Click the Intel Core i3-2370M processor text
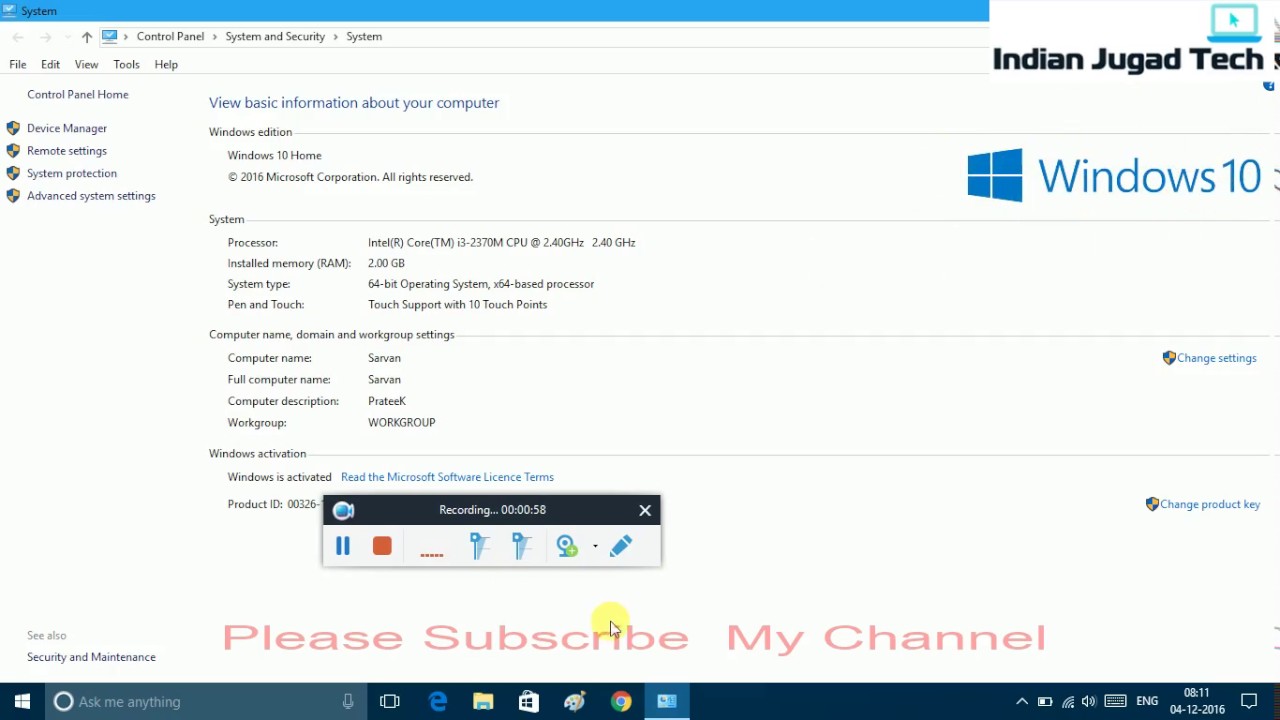 [501, 242]
